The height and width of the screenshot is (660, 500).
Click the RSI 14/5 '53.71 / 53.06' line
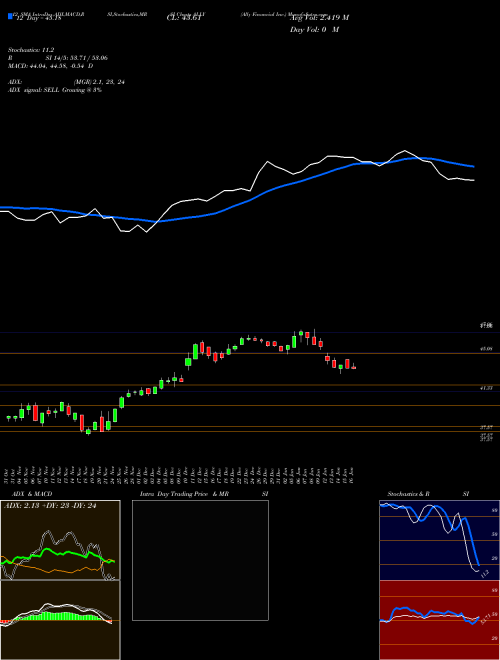pos(58,58)
